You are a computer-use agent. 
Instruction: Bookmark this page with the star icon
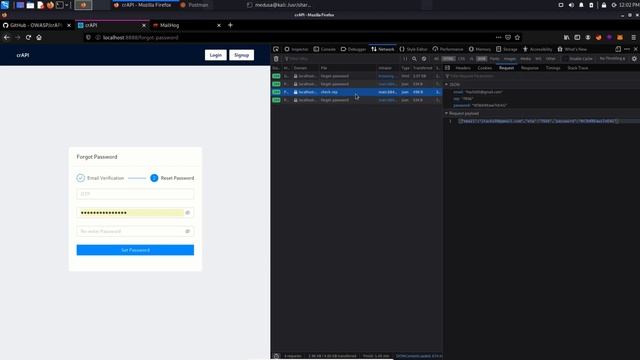[x=518, y=38]
